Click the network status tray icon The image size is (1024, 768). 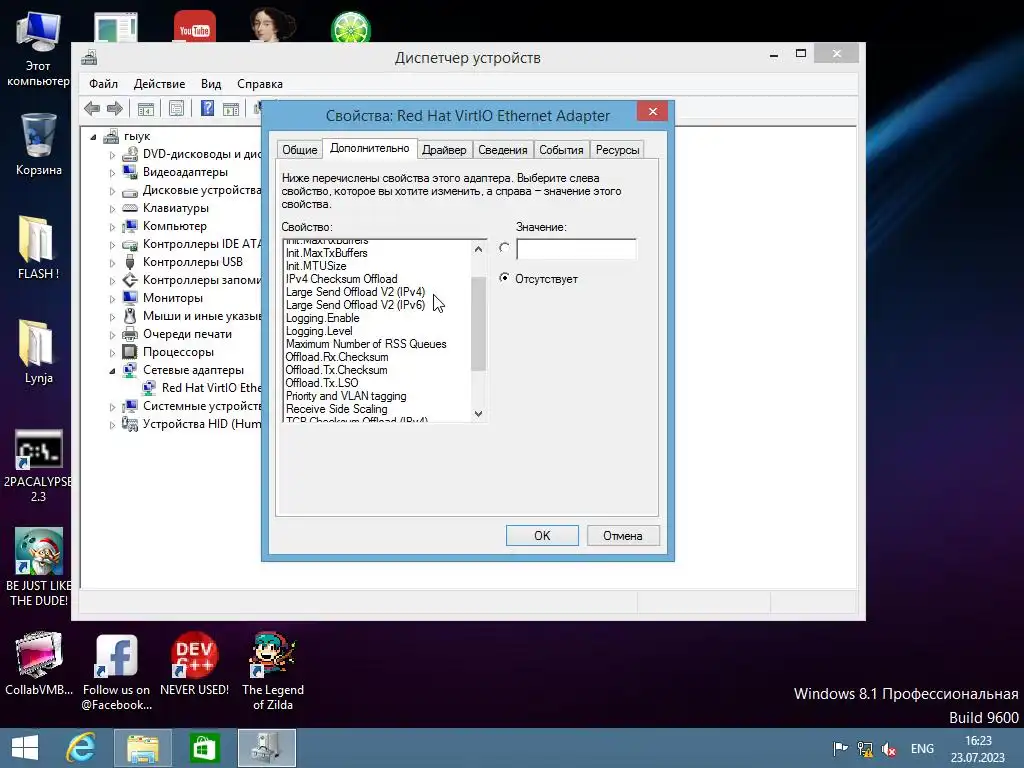click(865, 749)
